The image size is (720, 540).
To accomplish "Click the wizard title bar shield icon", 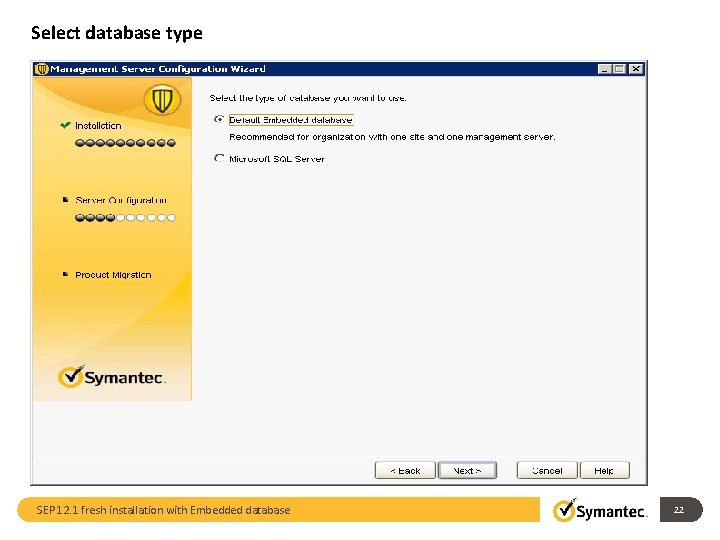I will pyautogui.click(x=42, y=69).
